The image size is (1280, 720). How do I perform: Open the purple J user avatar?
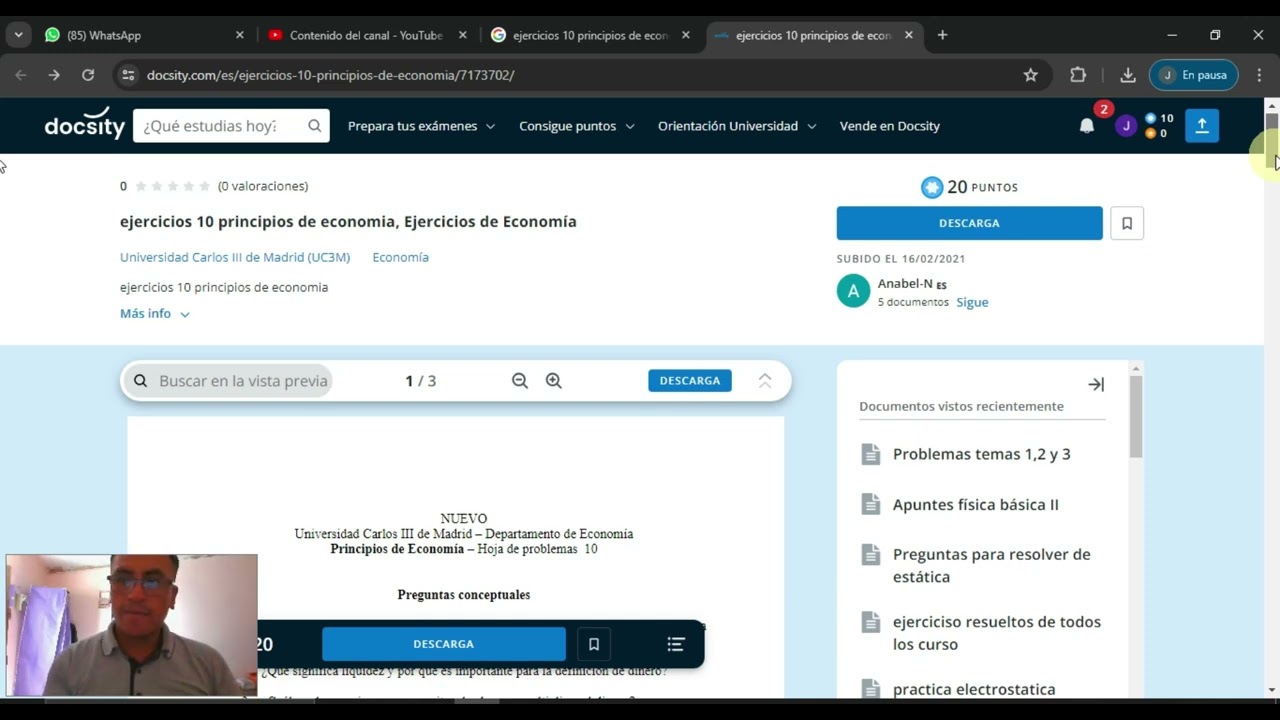pos(1126,126)
